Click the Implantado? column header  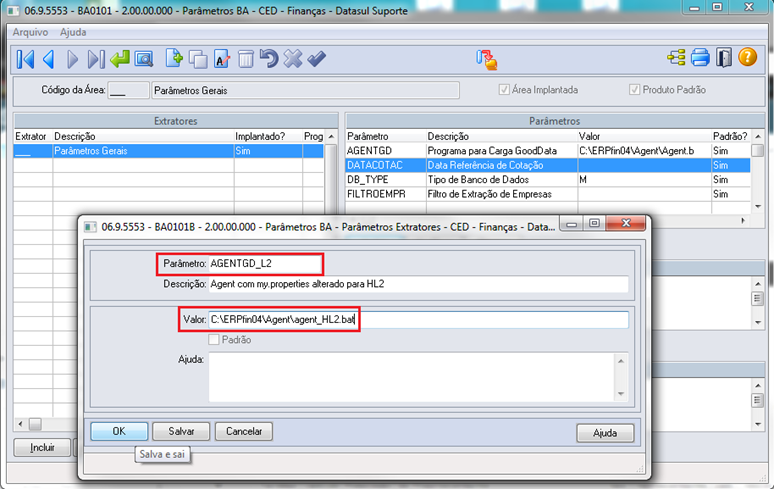point(268,136)
